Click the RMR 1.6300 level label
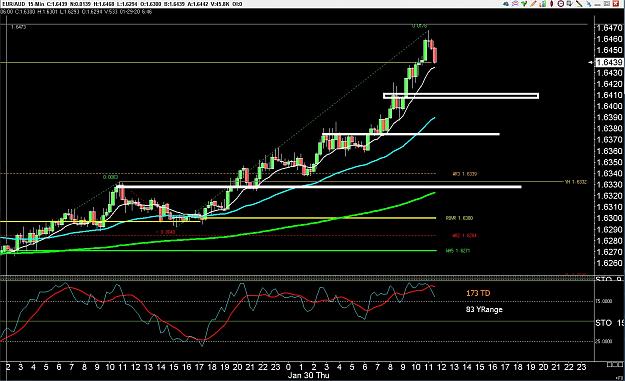The height and width of the screenshot is (381, 625). point(459,218)
